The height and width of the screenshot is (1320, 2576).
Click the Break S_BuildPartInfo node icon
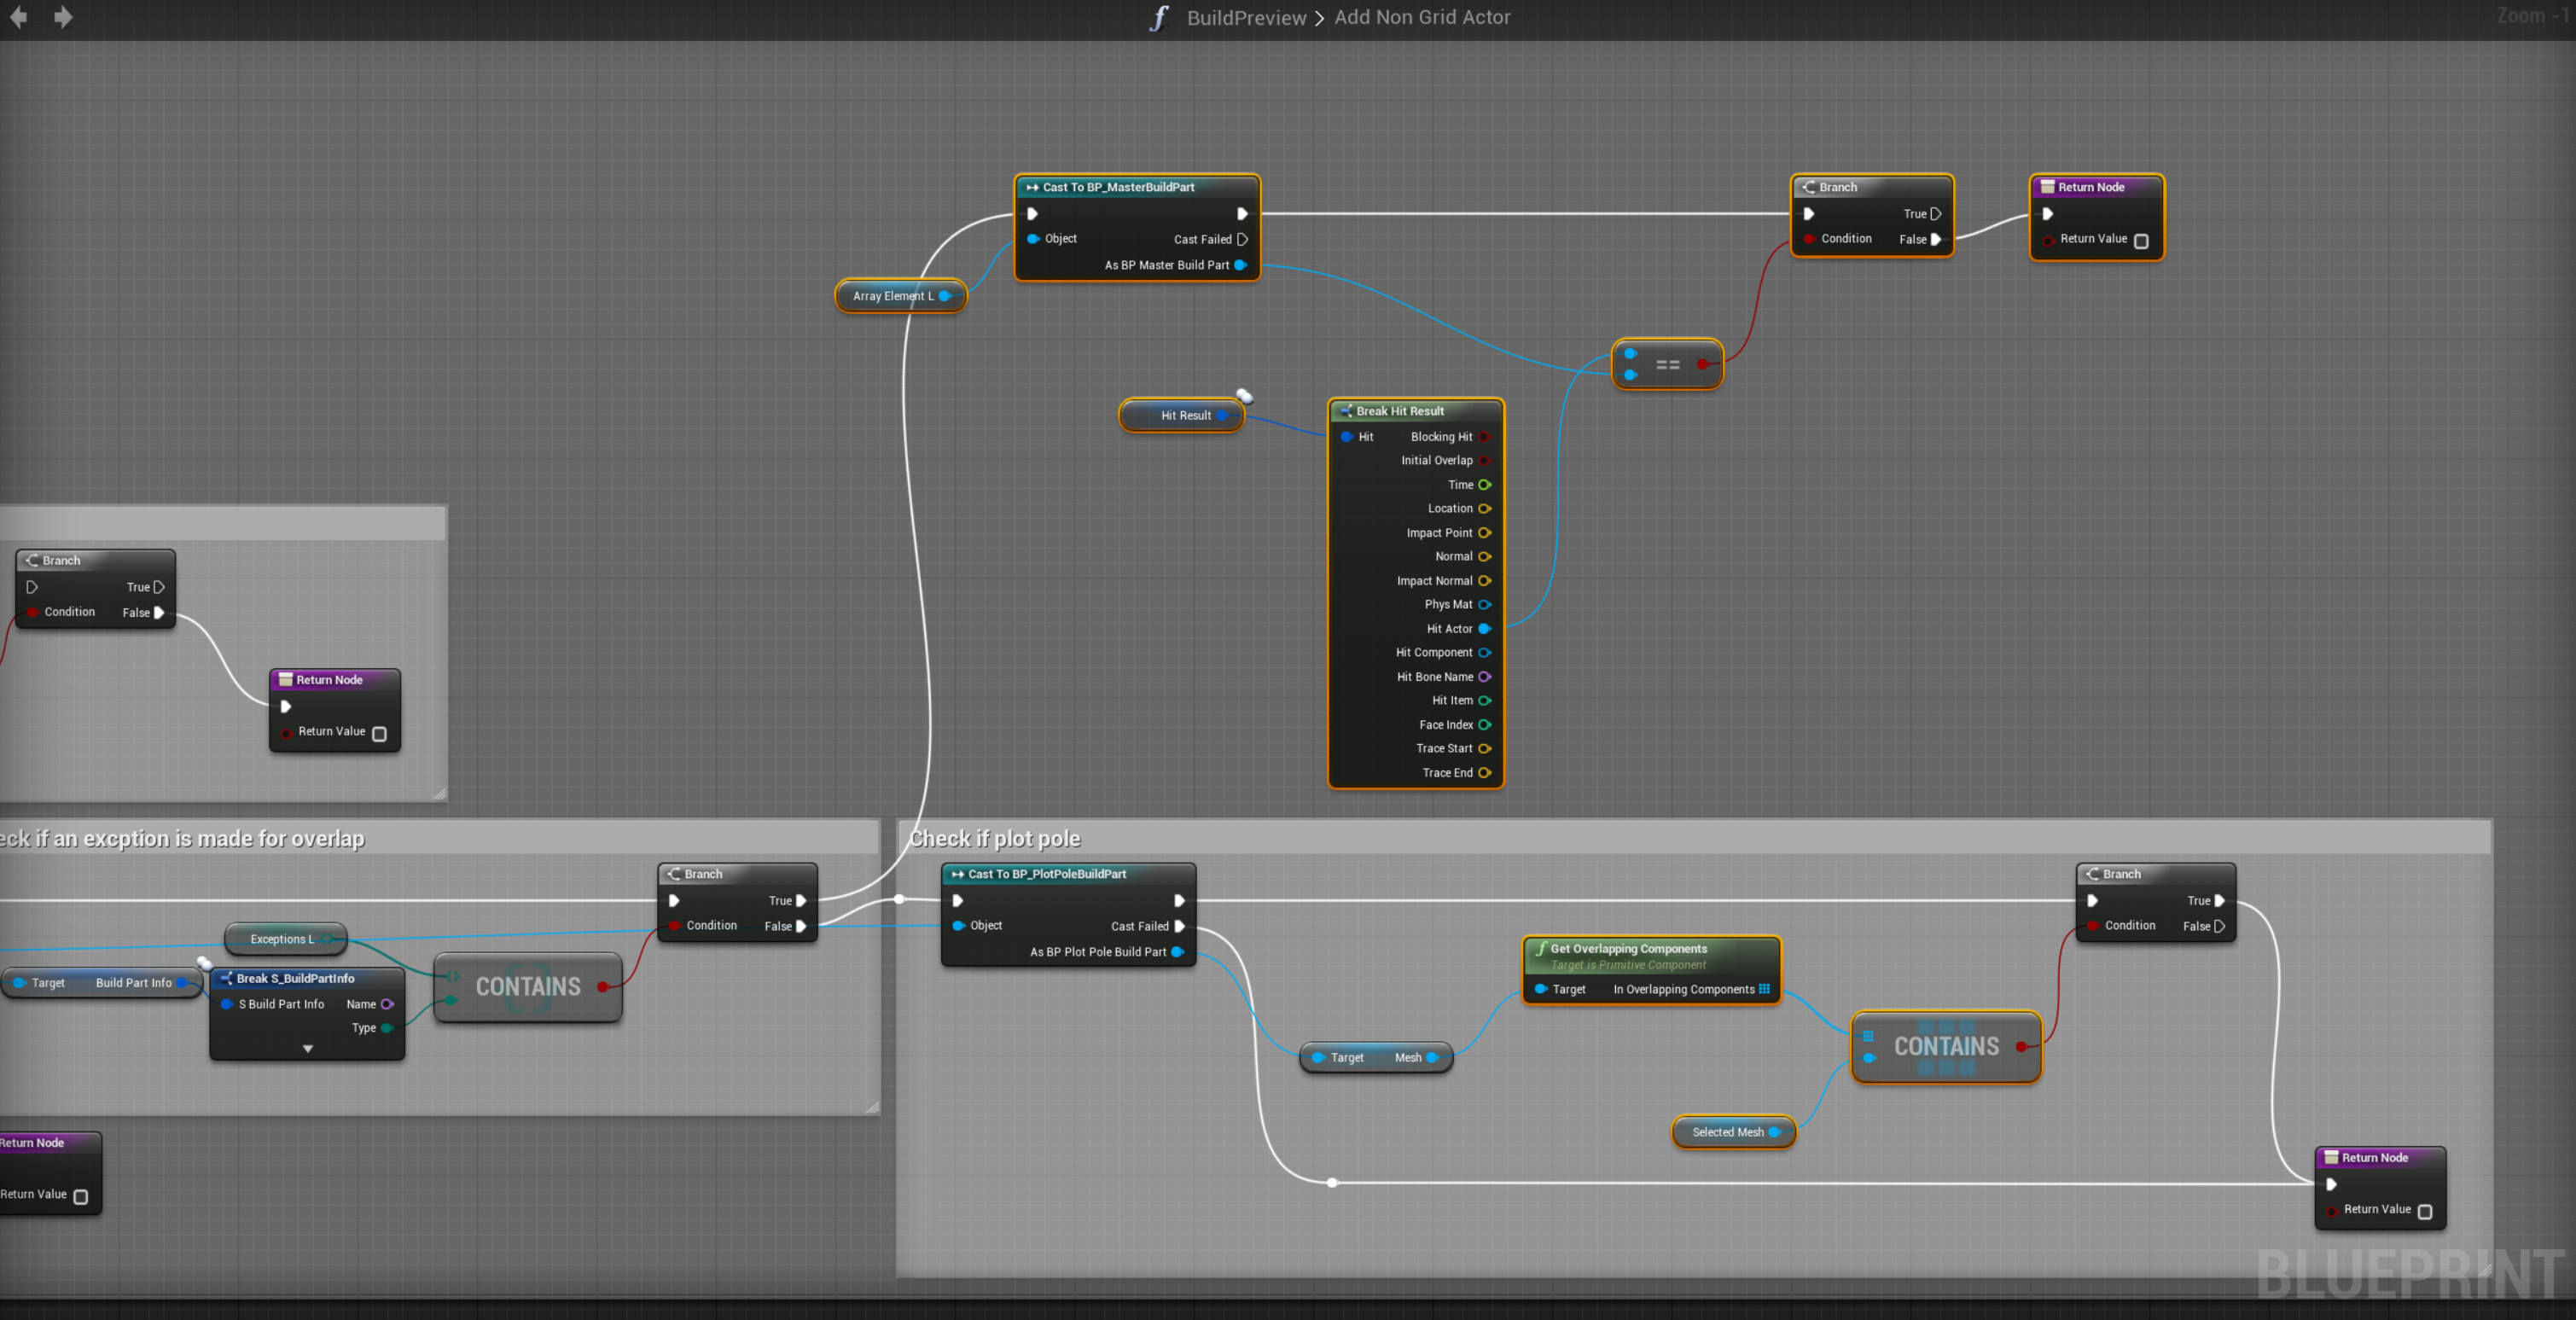226,978
